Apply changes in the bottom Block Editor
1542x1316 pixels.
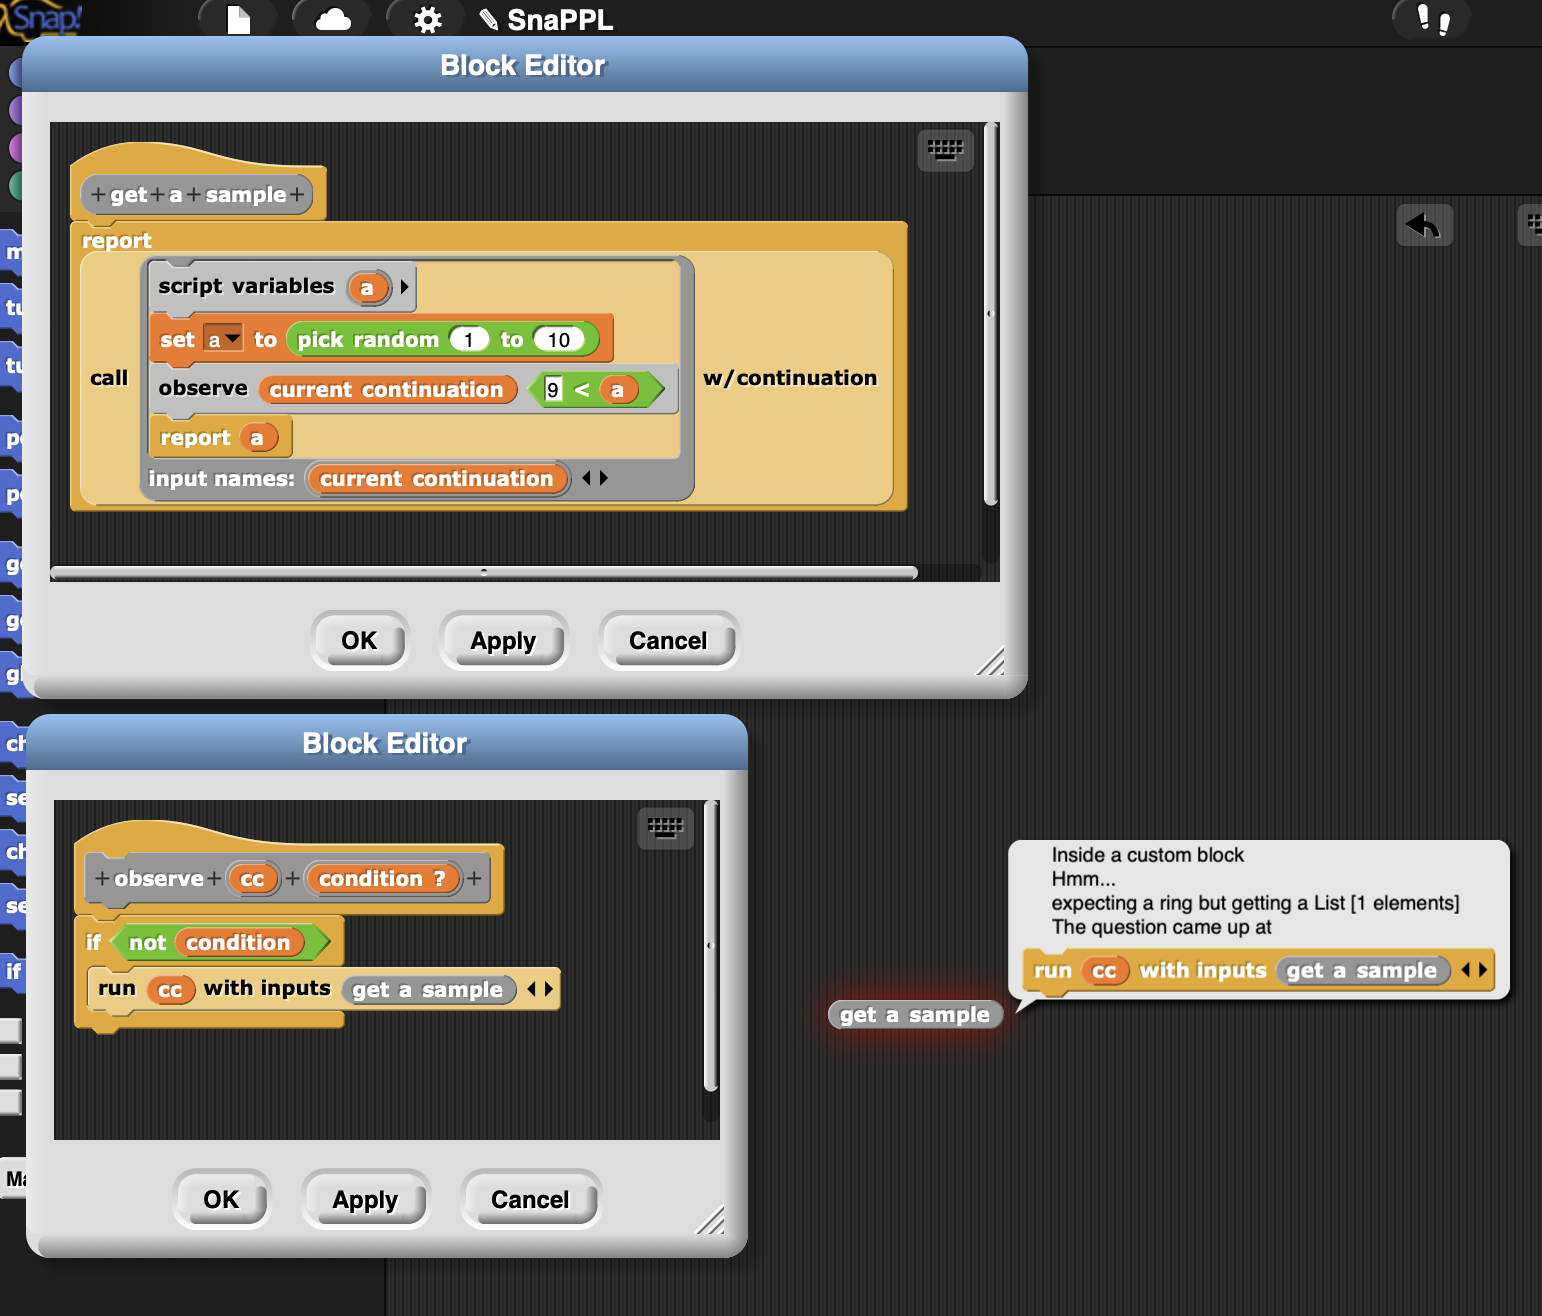[x=365, y=1199]
